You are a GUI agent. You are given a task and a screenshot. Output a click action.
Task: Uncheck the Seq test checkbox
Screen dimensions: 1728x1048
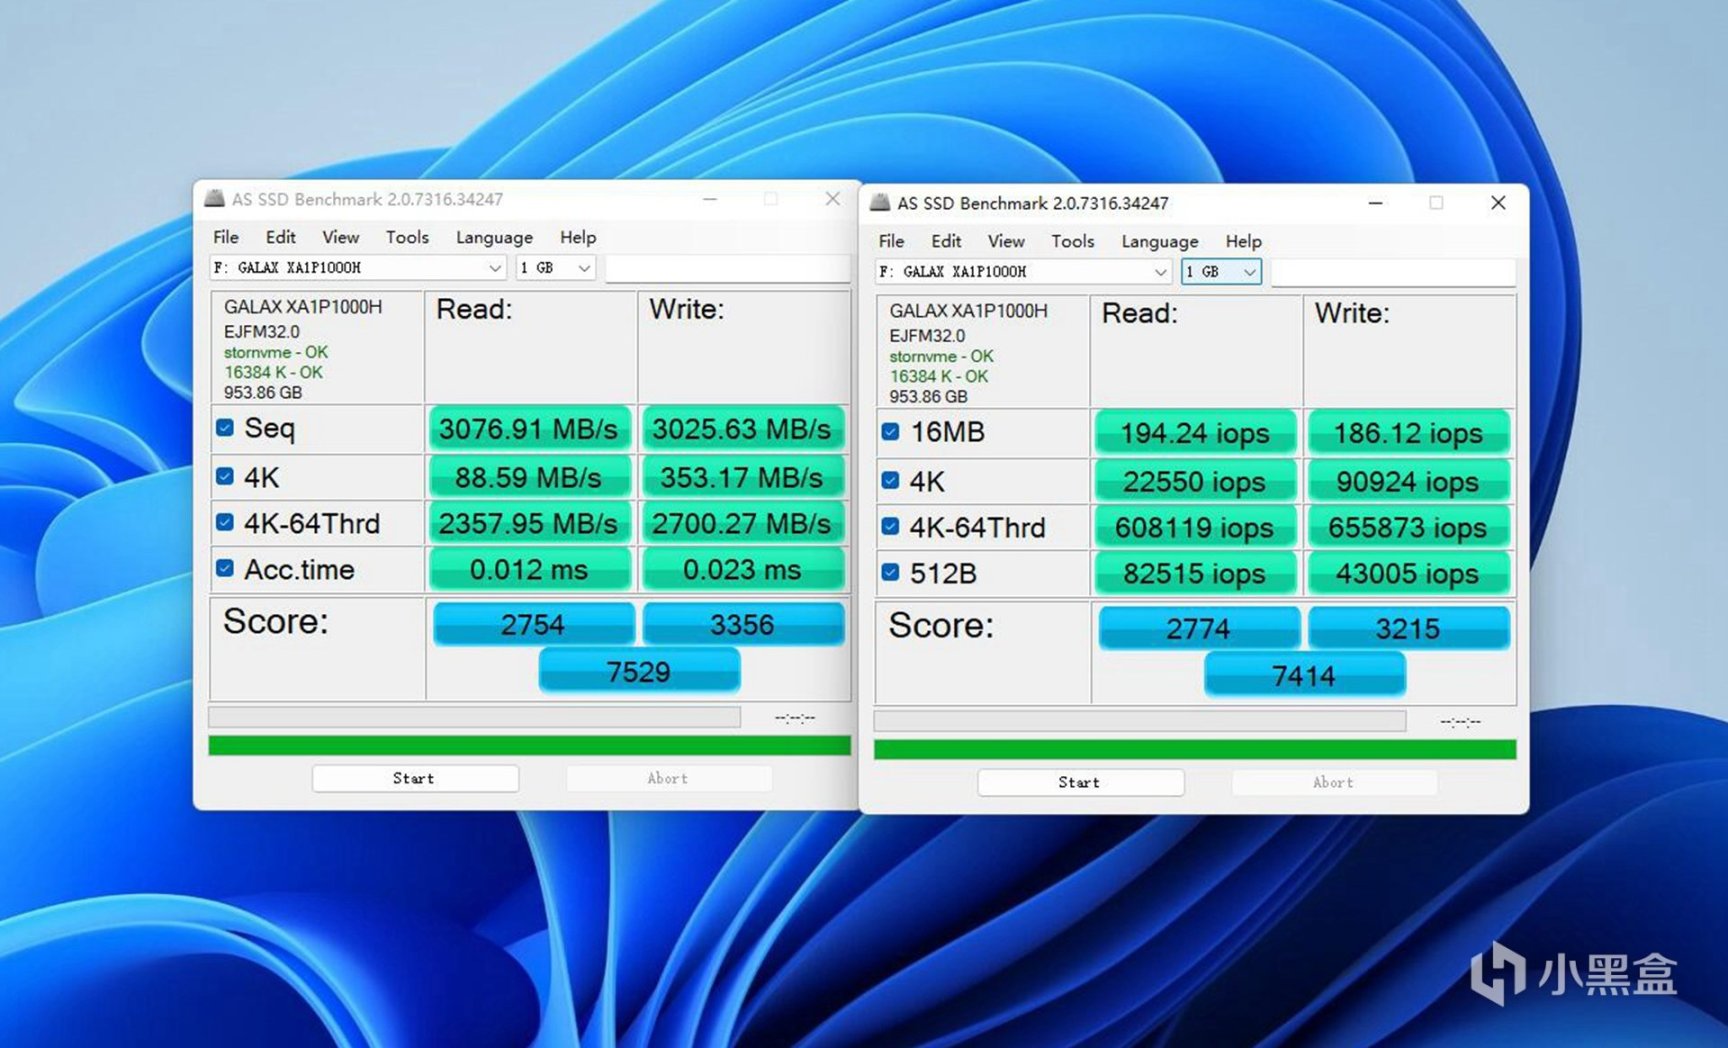[x=225, y=428]
